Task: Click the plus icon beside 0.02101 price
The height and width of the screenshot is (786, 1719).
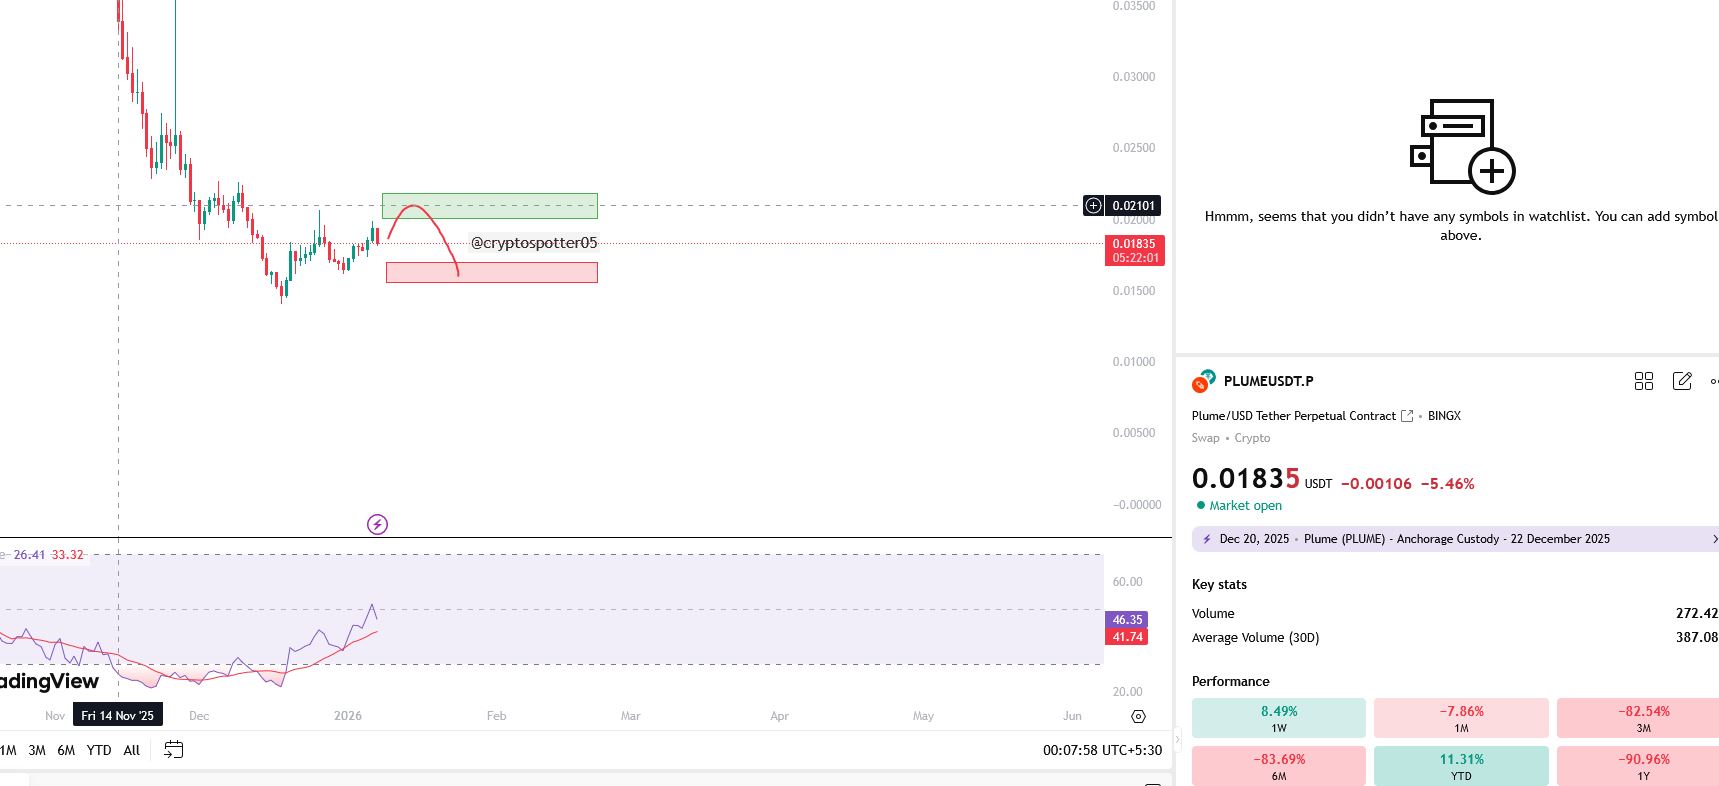Action: (1094, 205)
